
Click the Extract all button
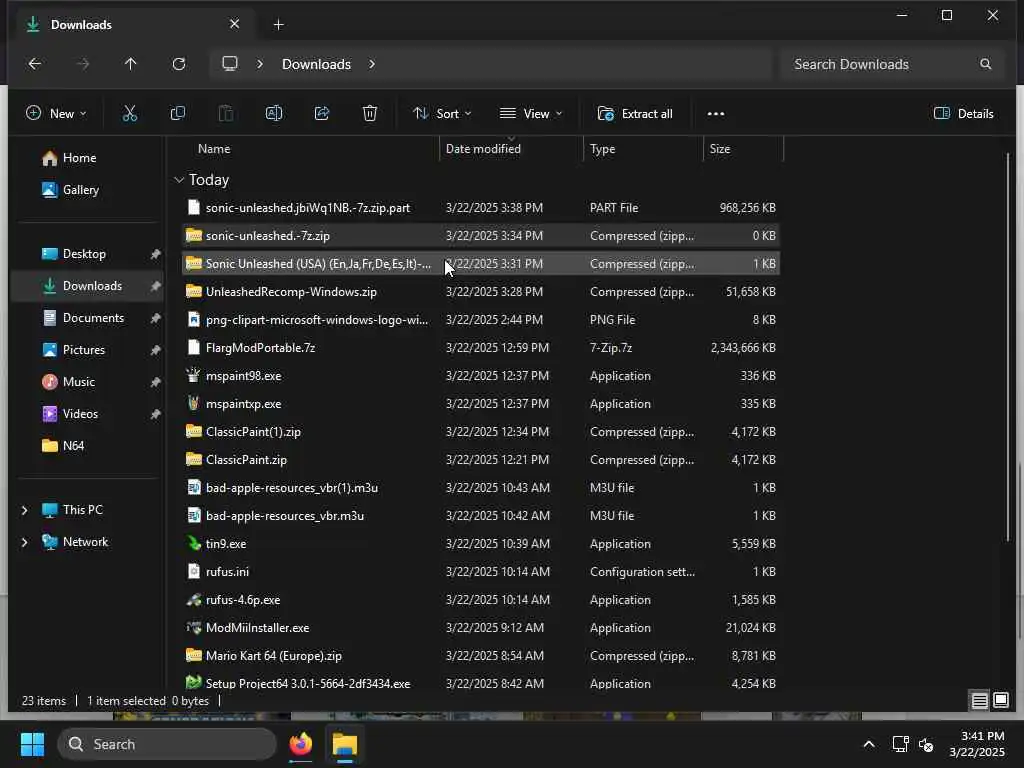(635, 114)
